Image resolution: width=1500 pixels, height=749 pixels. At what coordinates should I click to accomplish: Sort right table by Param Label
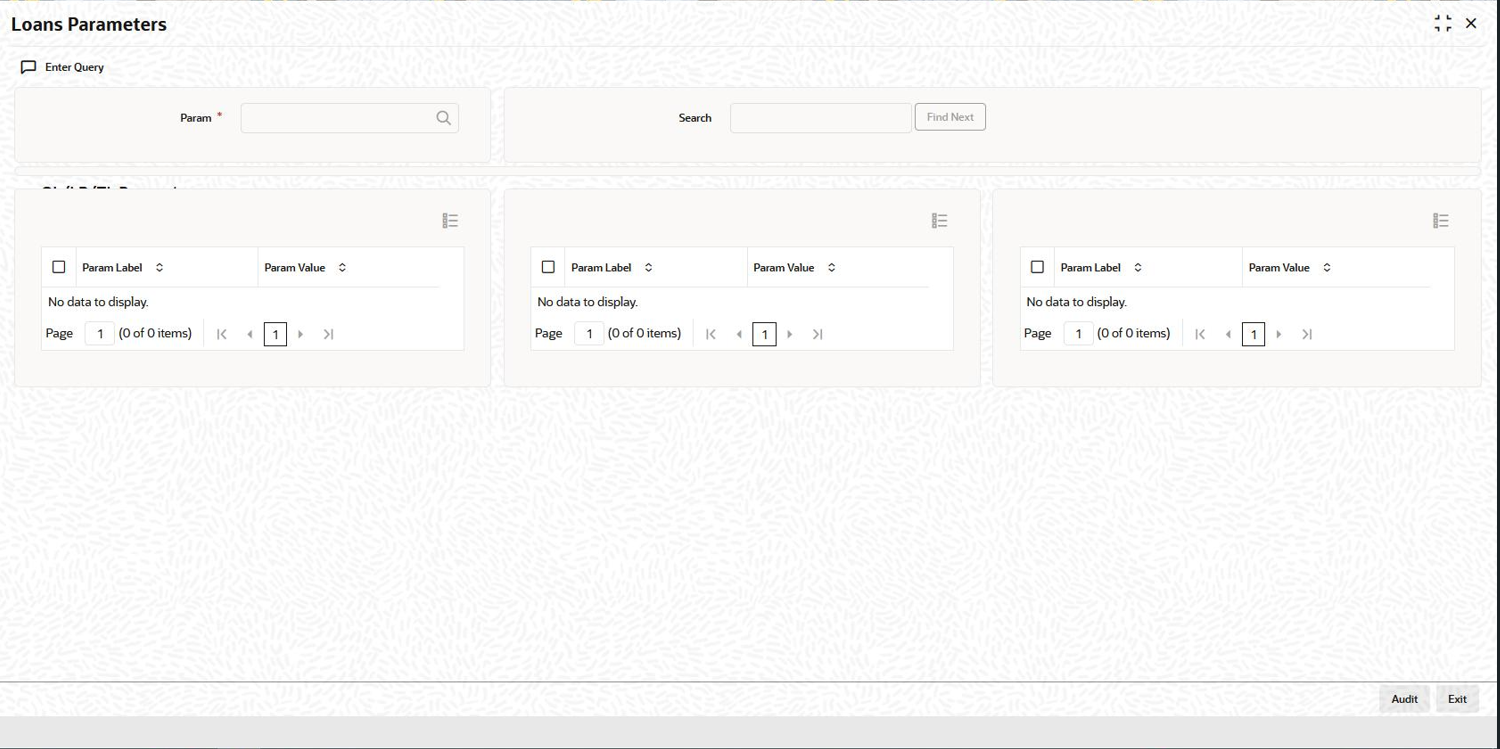pyautogui.click(x=1138, y=267)
